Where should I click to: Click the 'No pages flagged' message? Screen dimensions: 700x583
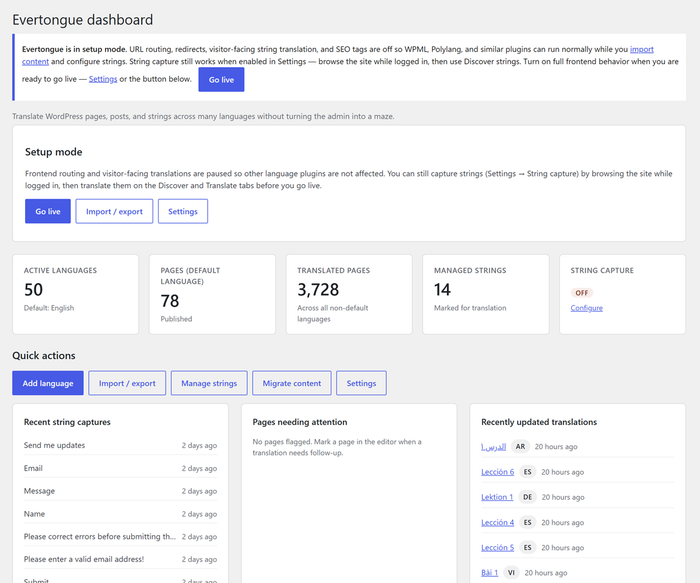tap(337, 447)
